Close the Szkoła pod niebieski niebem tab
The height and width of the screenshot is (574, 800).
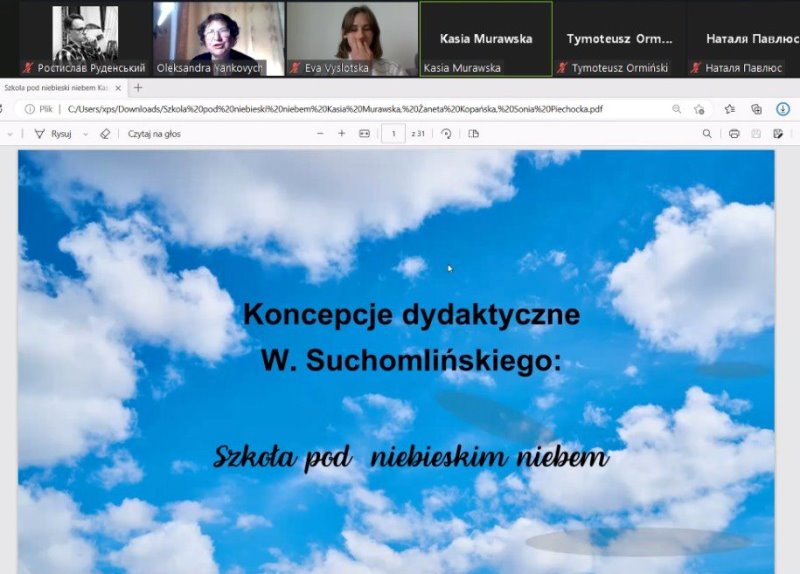tap(118, 88)
